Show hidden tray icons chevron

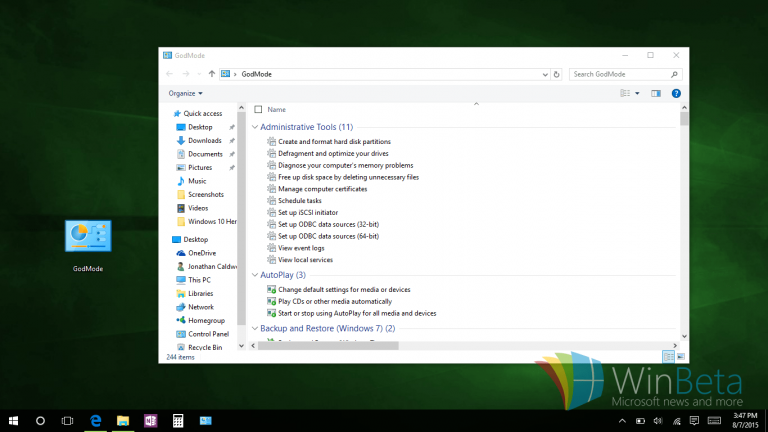click(622, 421)
